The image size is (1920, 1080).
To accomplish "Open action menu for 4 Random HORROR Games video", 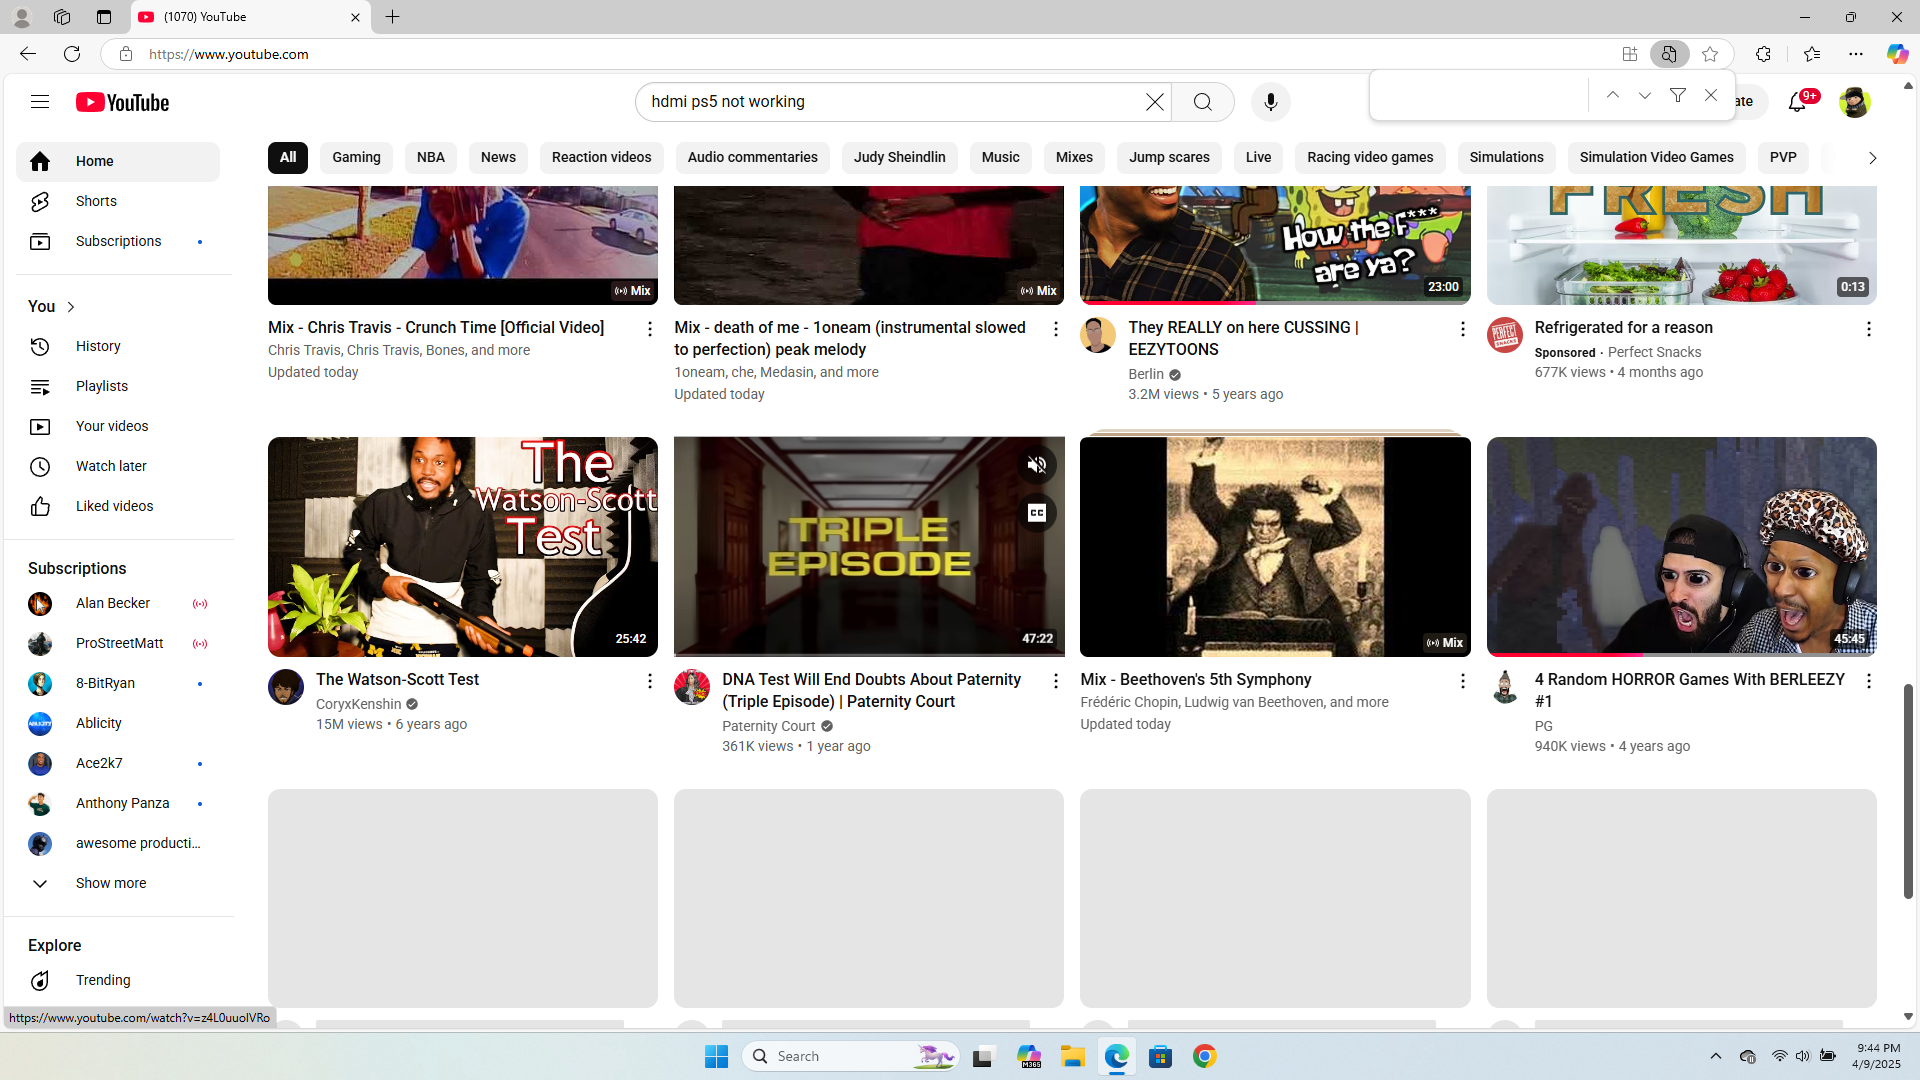I will click(x=1868, y=681).
